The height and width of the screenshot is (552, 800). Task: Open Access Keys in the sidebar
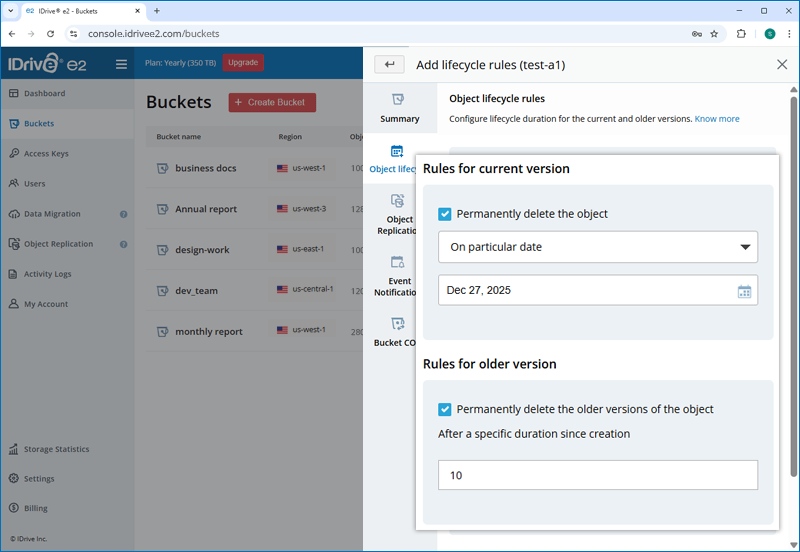coord(46,154)
